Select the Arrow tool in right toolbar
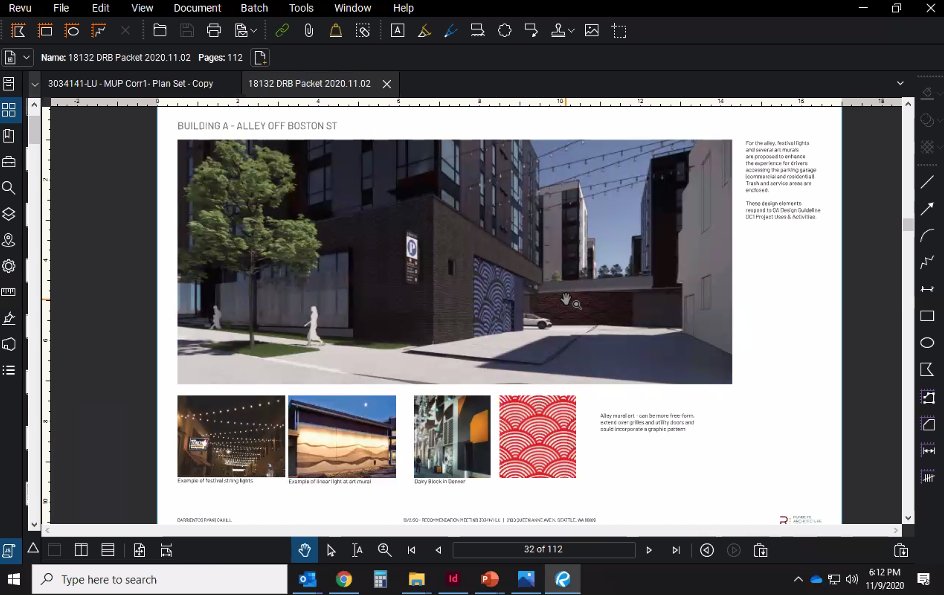The image size is (944, 595). [927, 208]
